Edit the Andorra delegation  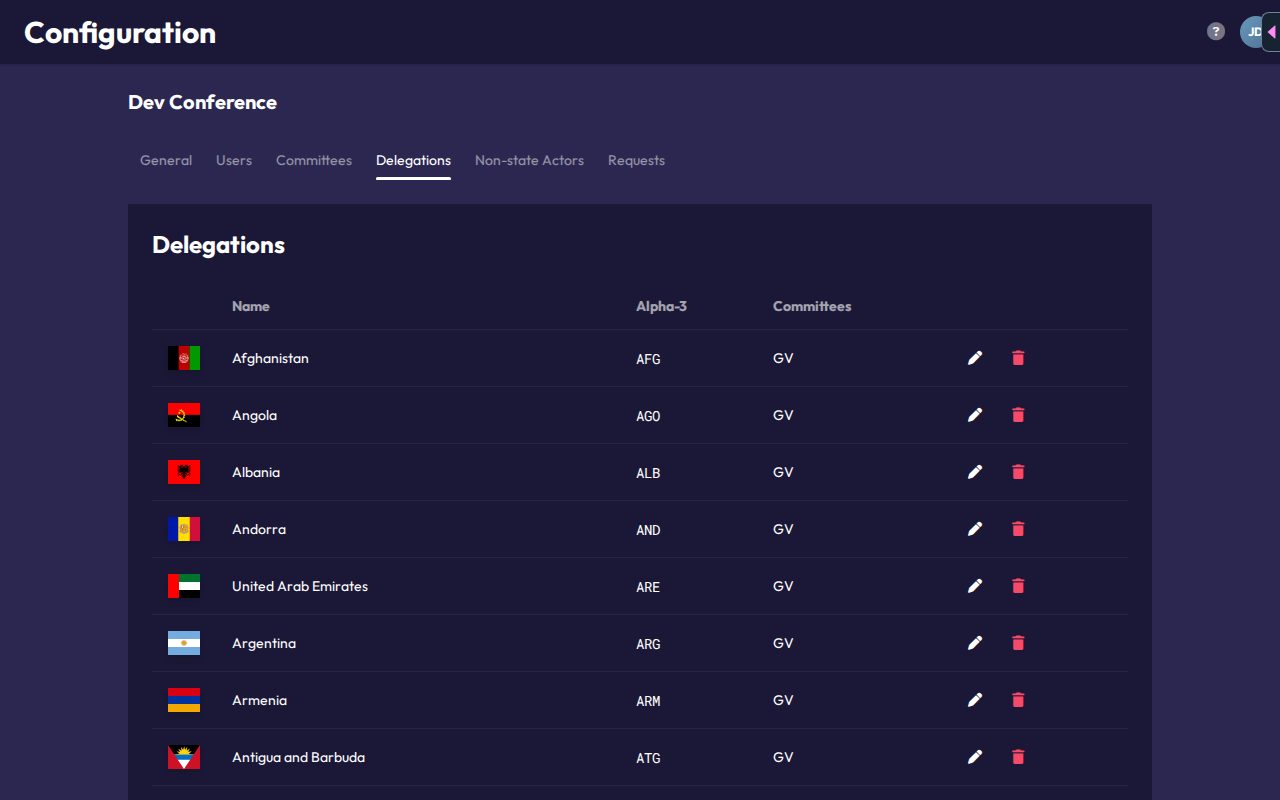975,529
